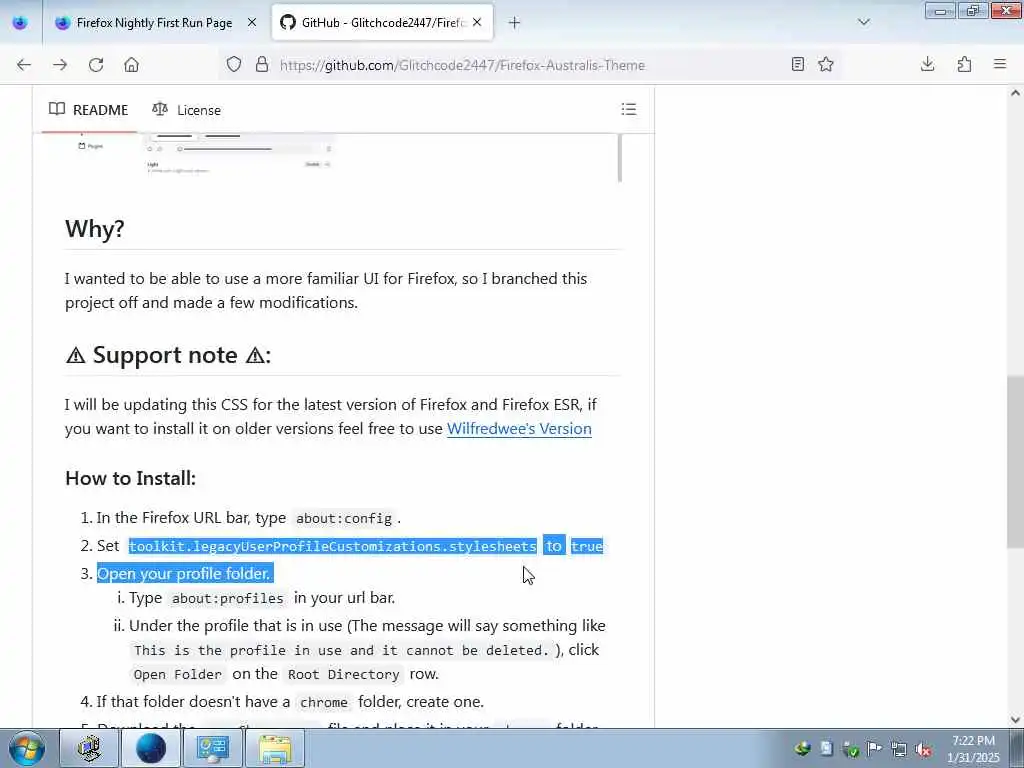The width and height of the screenshot is (1024, 768).
Task: Open the Firefox hamburger application menu
Action: [1000, 64]
